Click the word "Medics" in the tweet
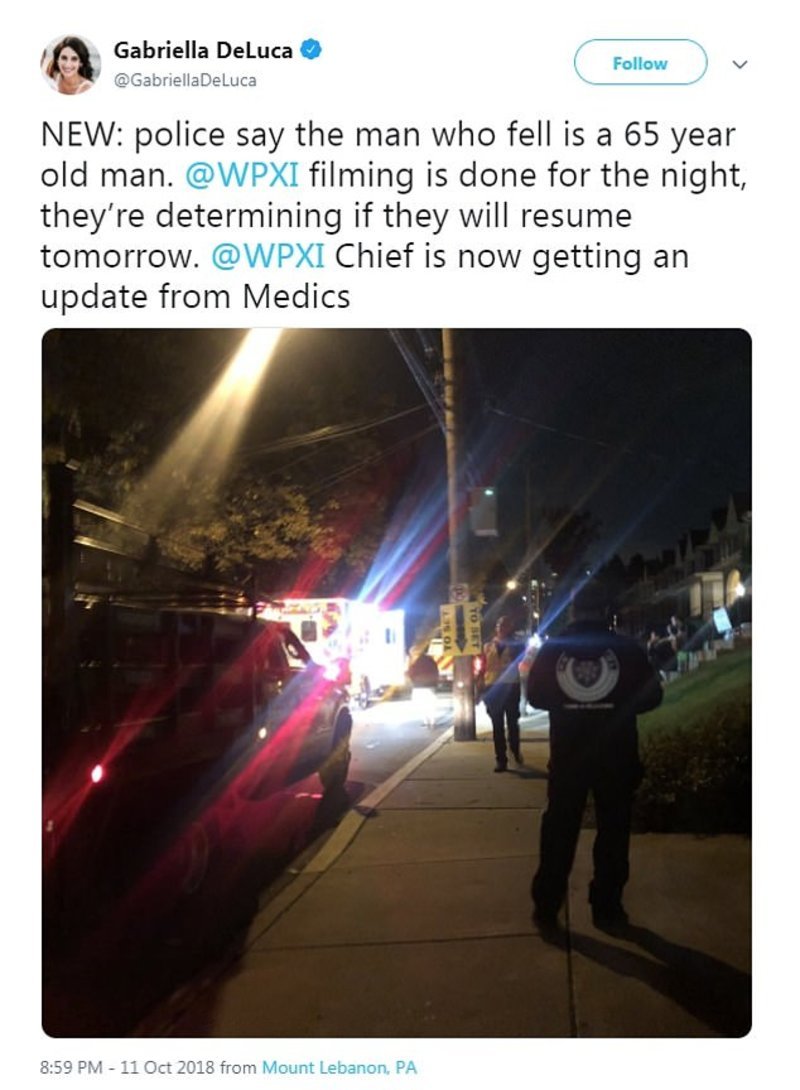This screenshot has height=1090, width=800. pos(296,297)
